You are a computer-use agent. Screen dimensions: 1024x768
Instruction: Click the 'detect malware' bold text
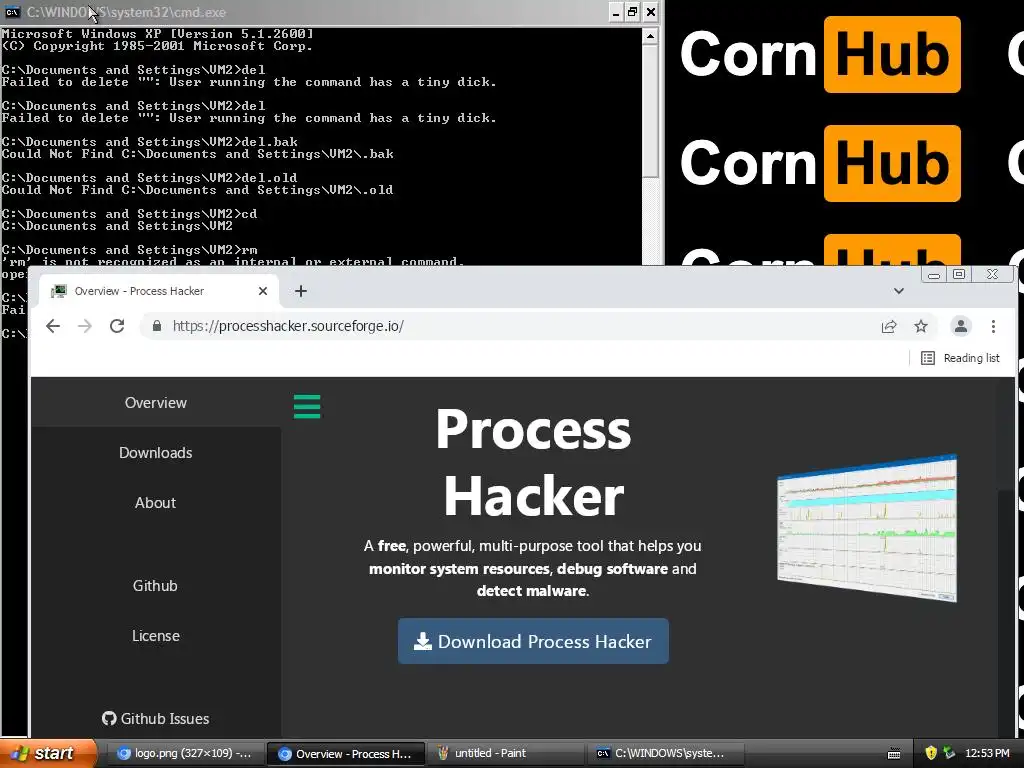[531, 591]
